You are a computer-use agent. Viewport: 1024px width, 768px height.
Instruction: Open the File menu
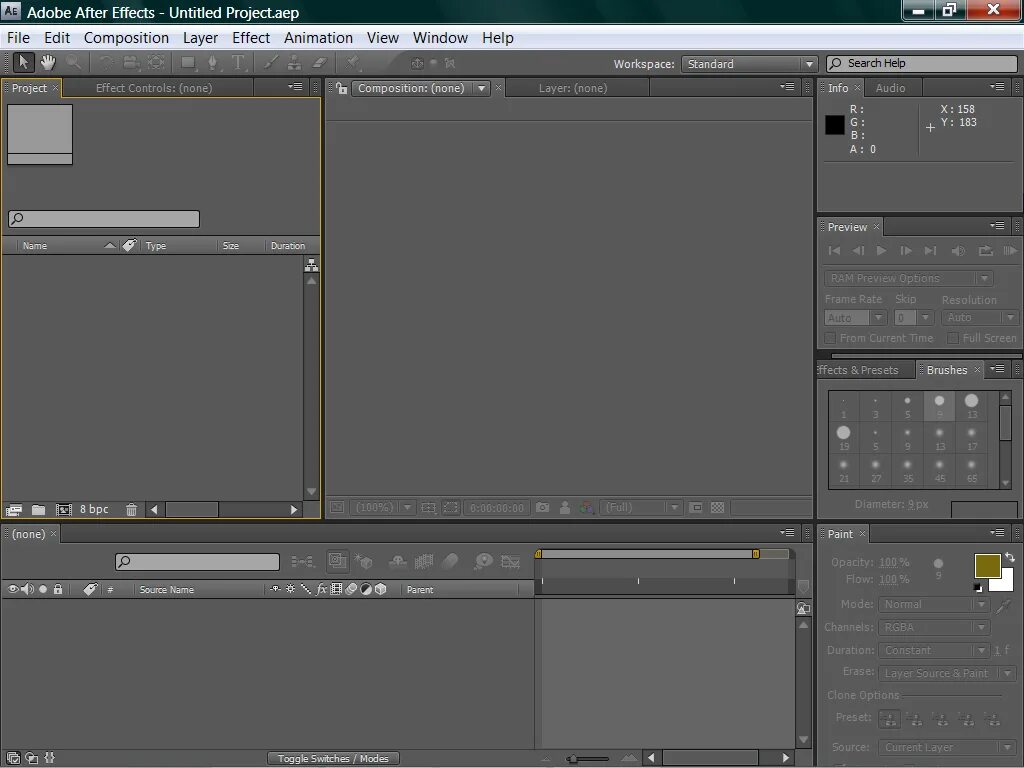coord(18,38)
